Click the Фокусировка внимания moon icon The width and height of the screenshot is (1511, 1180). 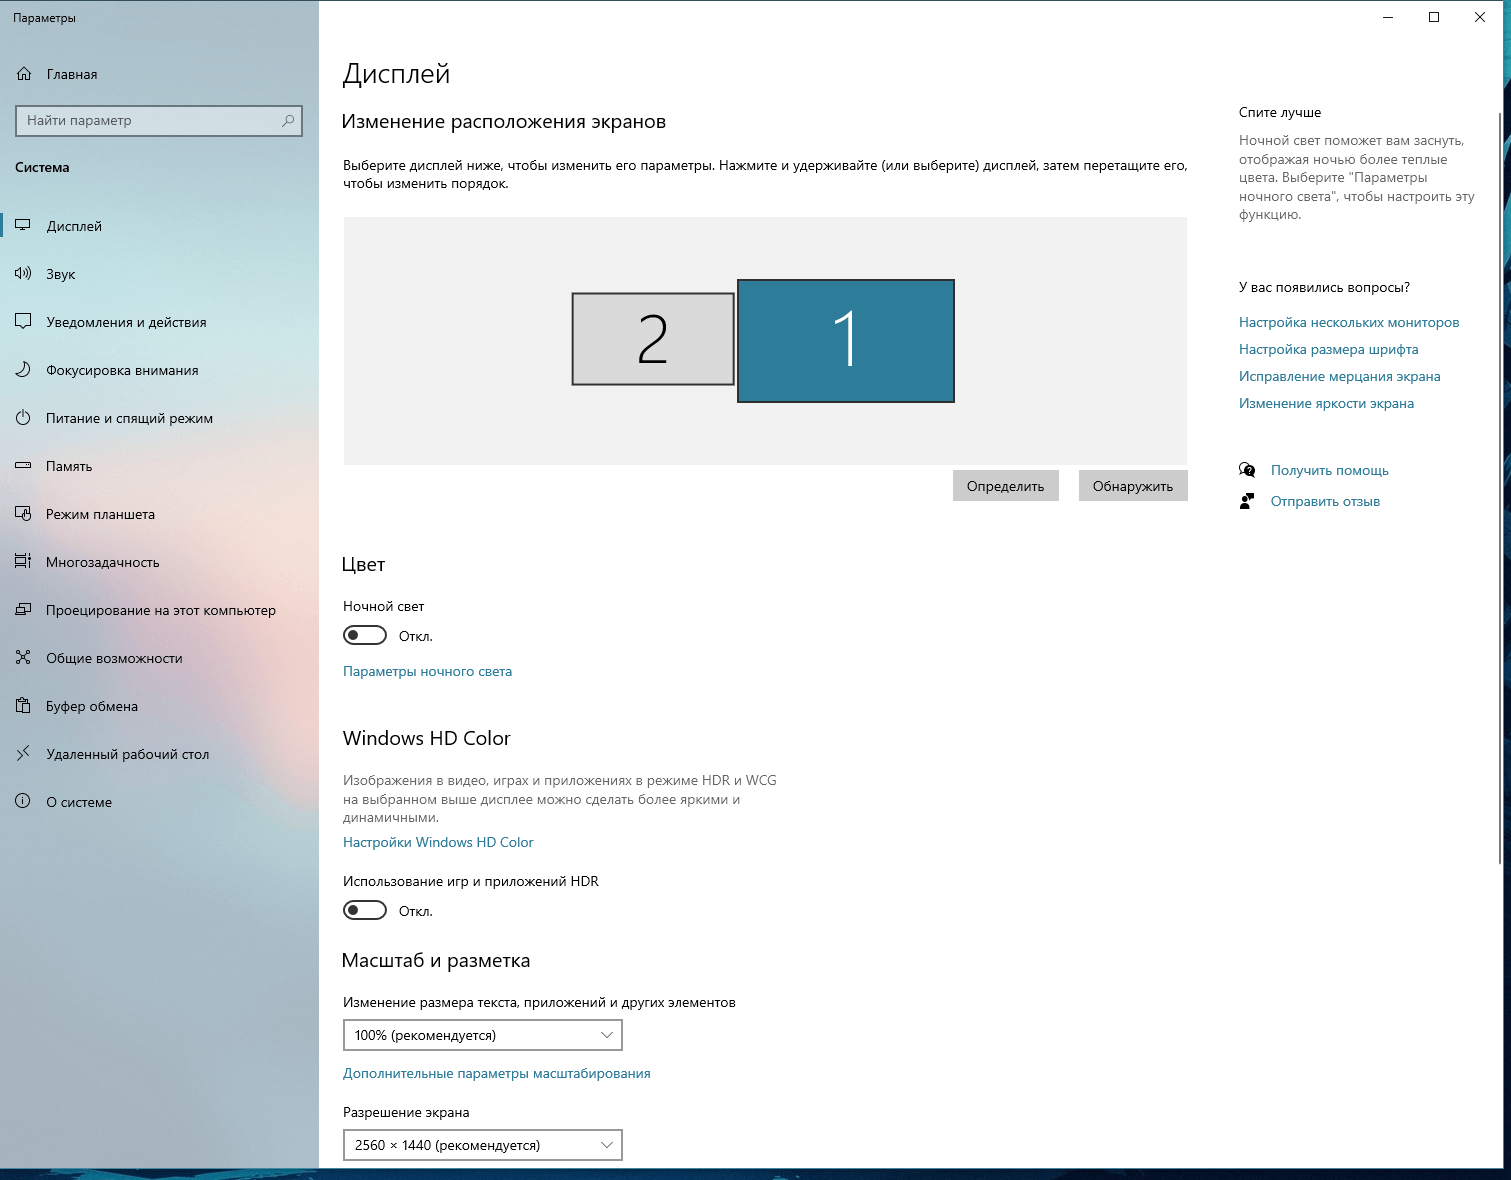coord(23,370)
